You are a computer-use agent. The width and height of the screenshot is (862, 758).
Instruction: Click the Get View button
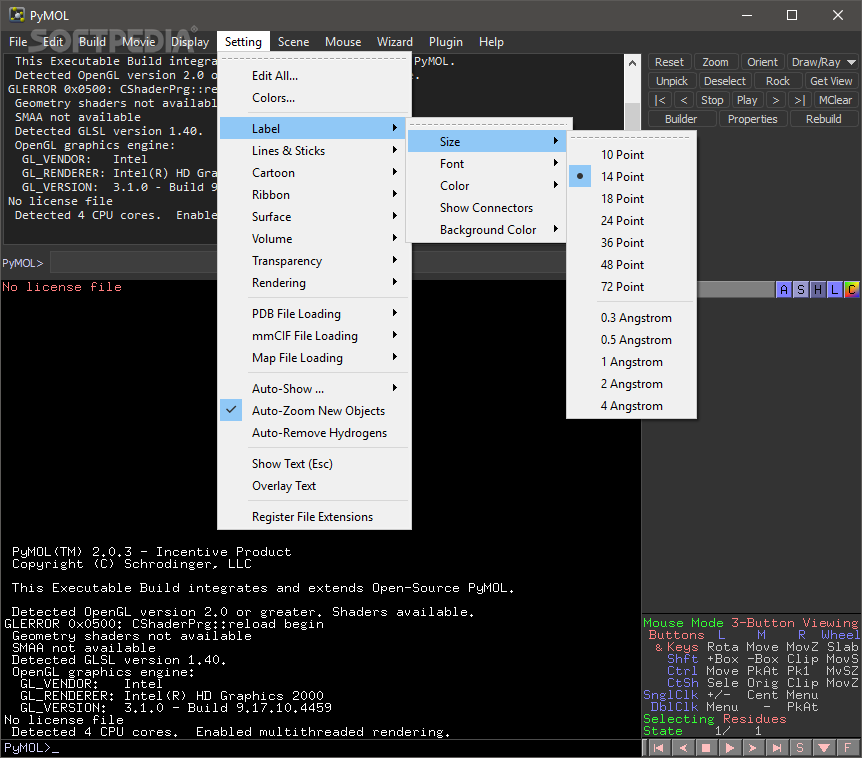[831, 81]
